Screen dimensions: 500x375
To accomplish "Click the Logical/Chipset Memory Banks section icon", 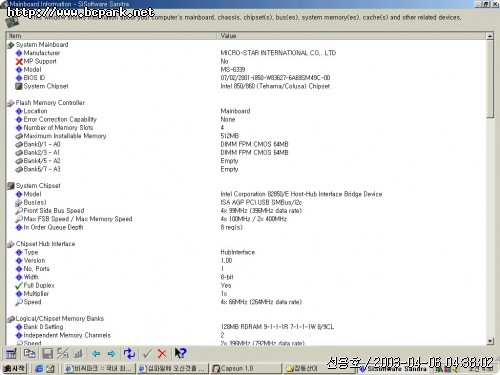I will tap(11, 319).
